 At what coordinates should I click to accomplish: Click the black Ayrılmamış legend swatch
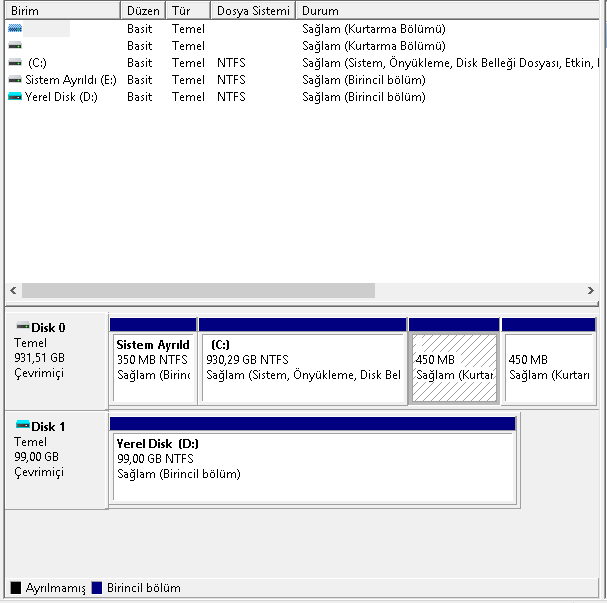pyautogui.click(x=15, y=588)
